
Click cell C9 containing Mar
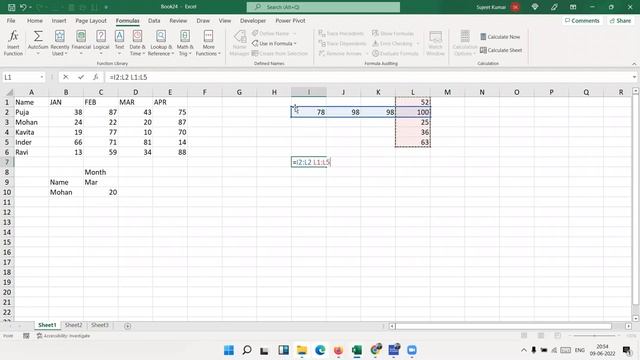click(100, 182)
